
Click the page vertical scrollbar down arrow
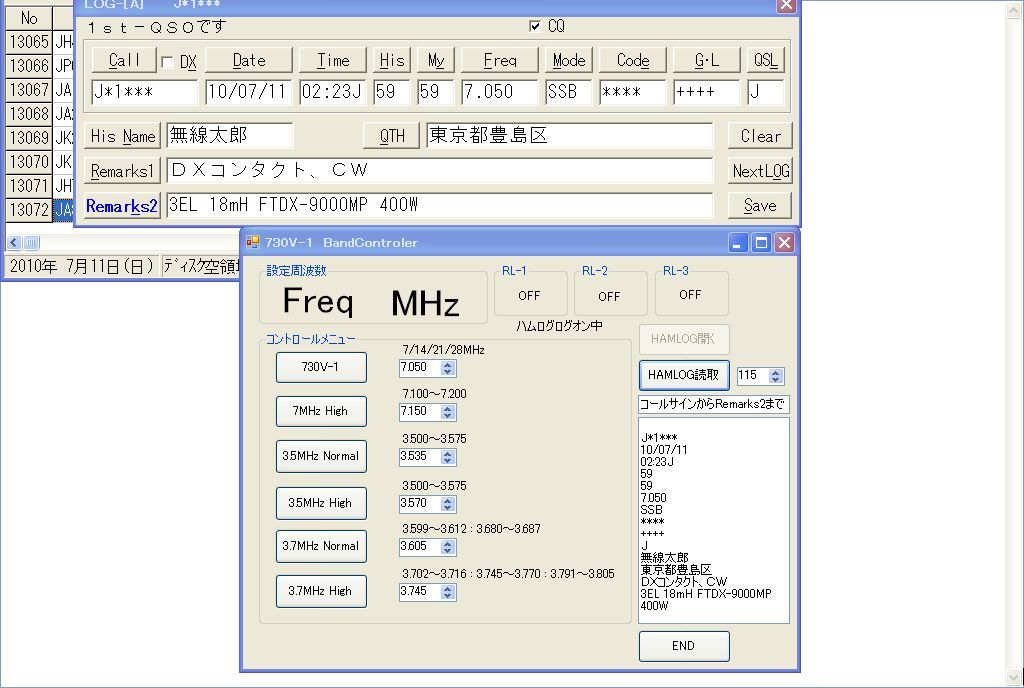tap(1015, 678)
